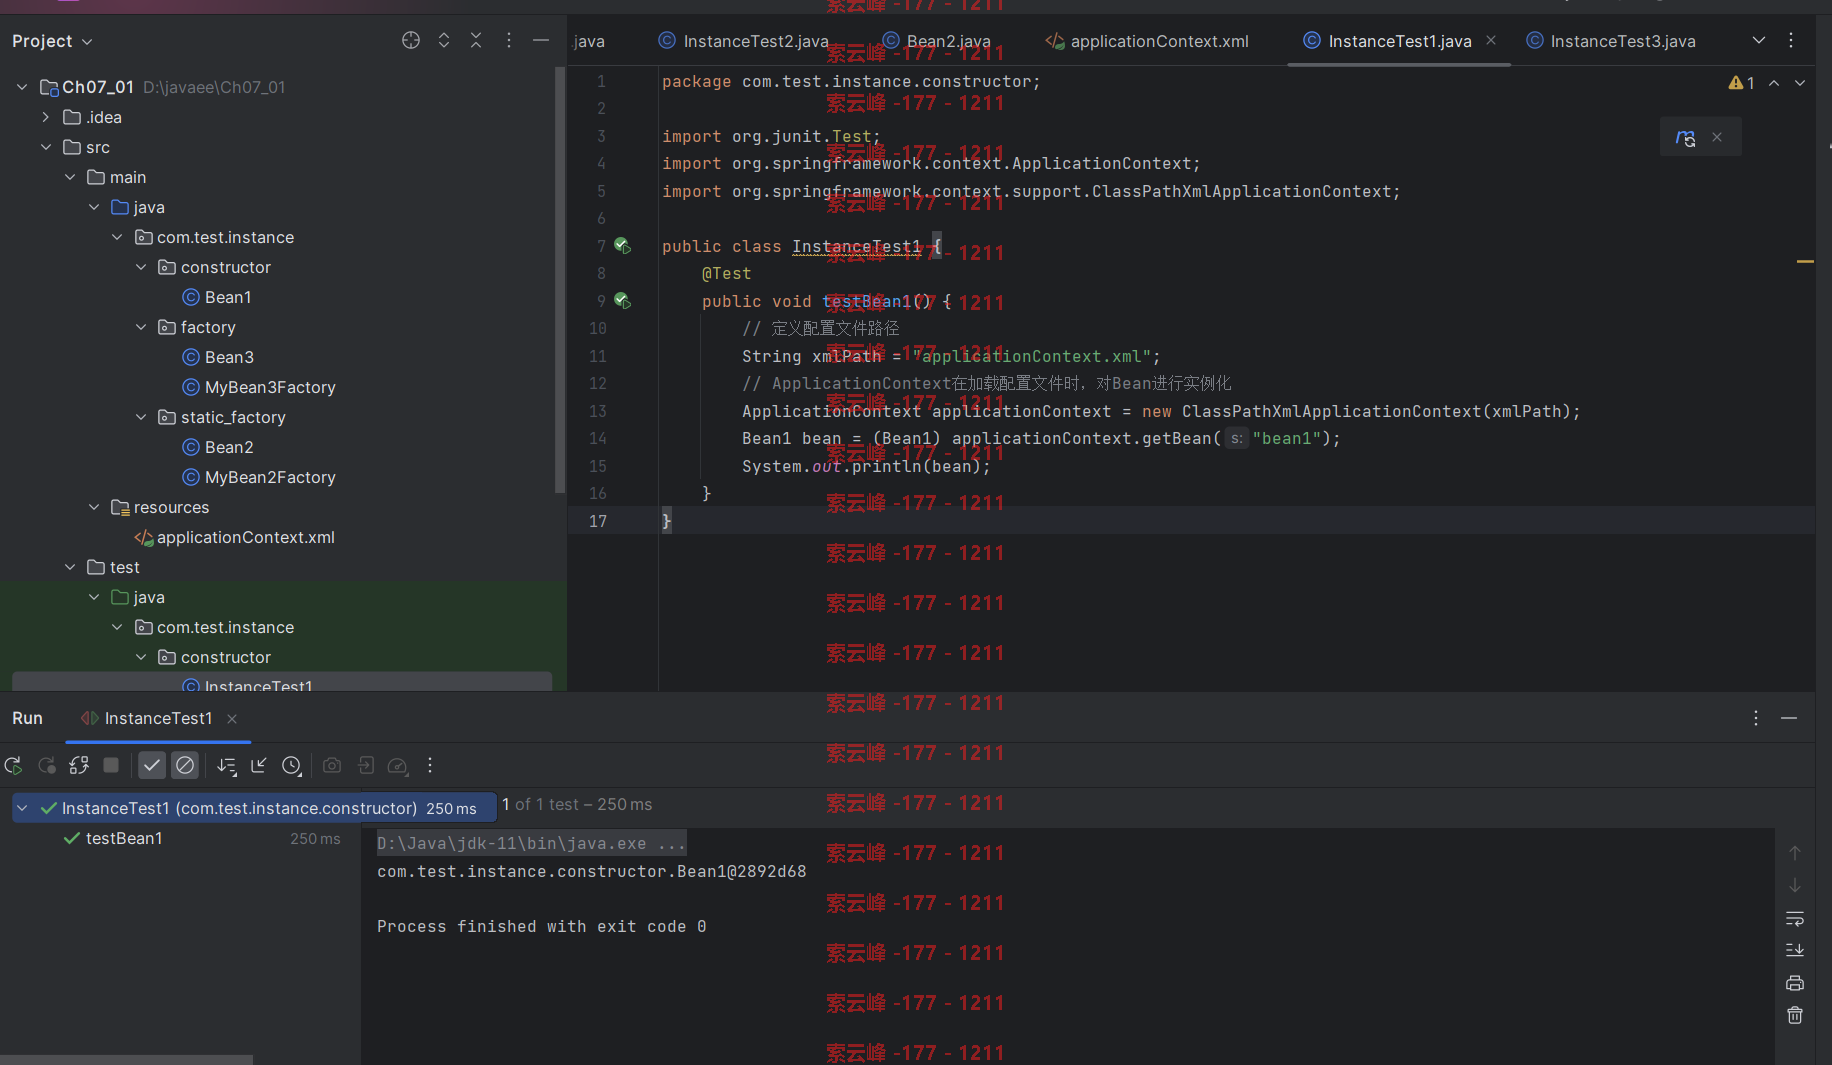Screen dimensions: 1832x1065
Task: Open more test runner options
Action: 430,765
